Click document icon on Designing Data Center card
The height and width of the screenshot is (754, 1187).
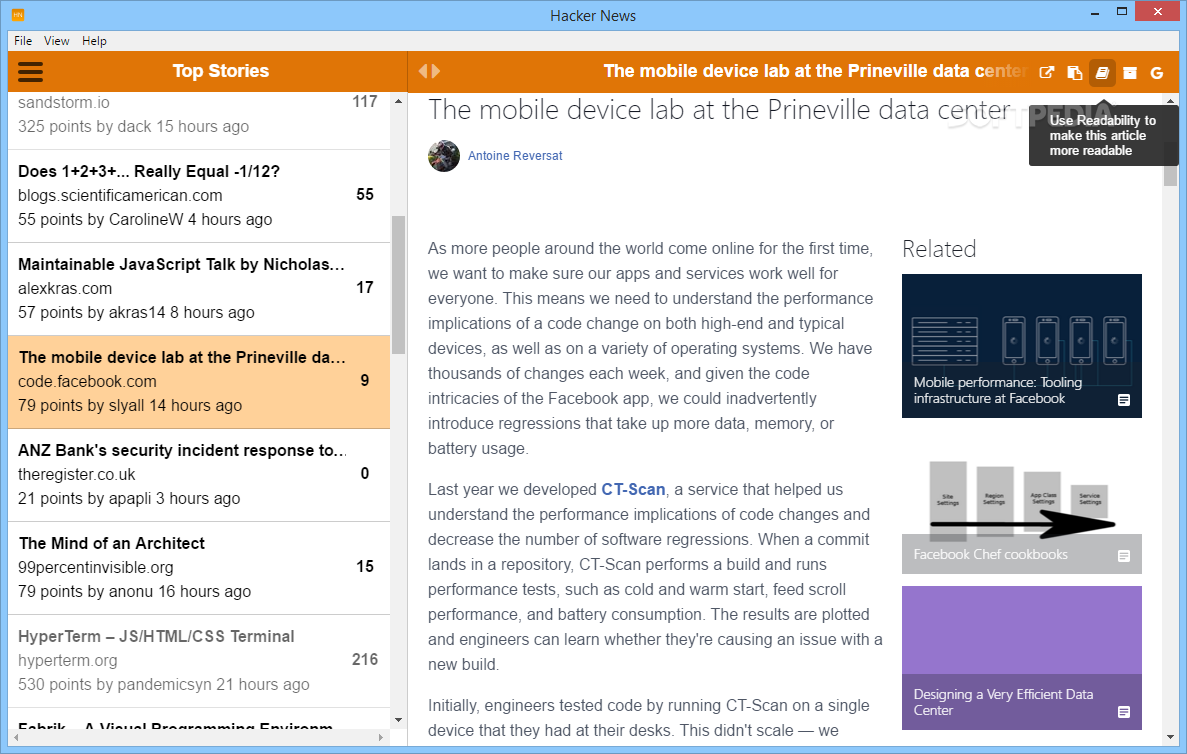point(1124,712)
